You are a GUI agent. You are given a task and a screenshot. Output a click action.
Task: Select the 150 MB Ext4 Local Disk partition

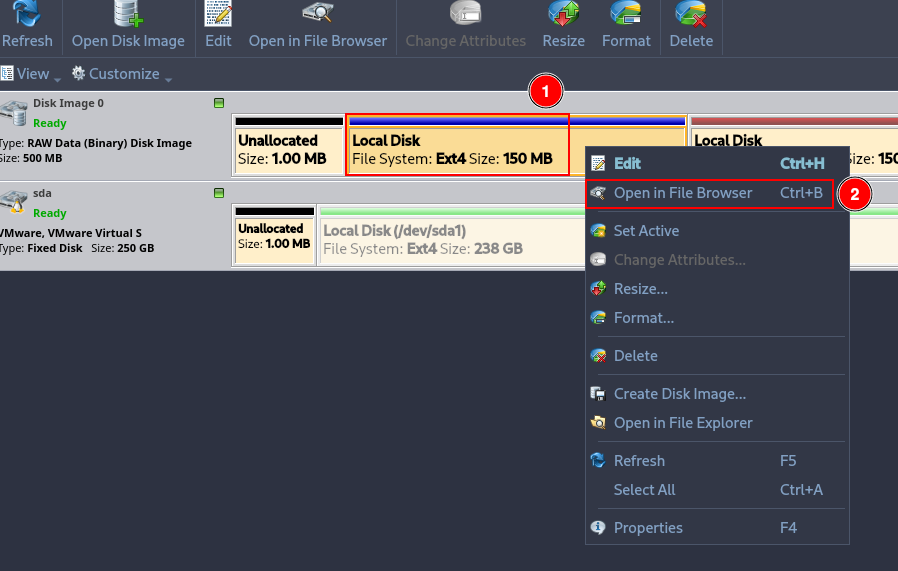(x=457, y=149)
